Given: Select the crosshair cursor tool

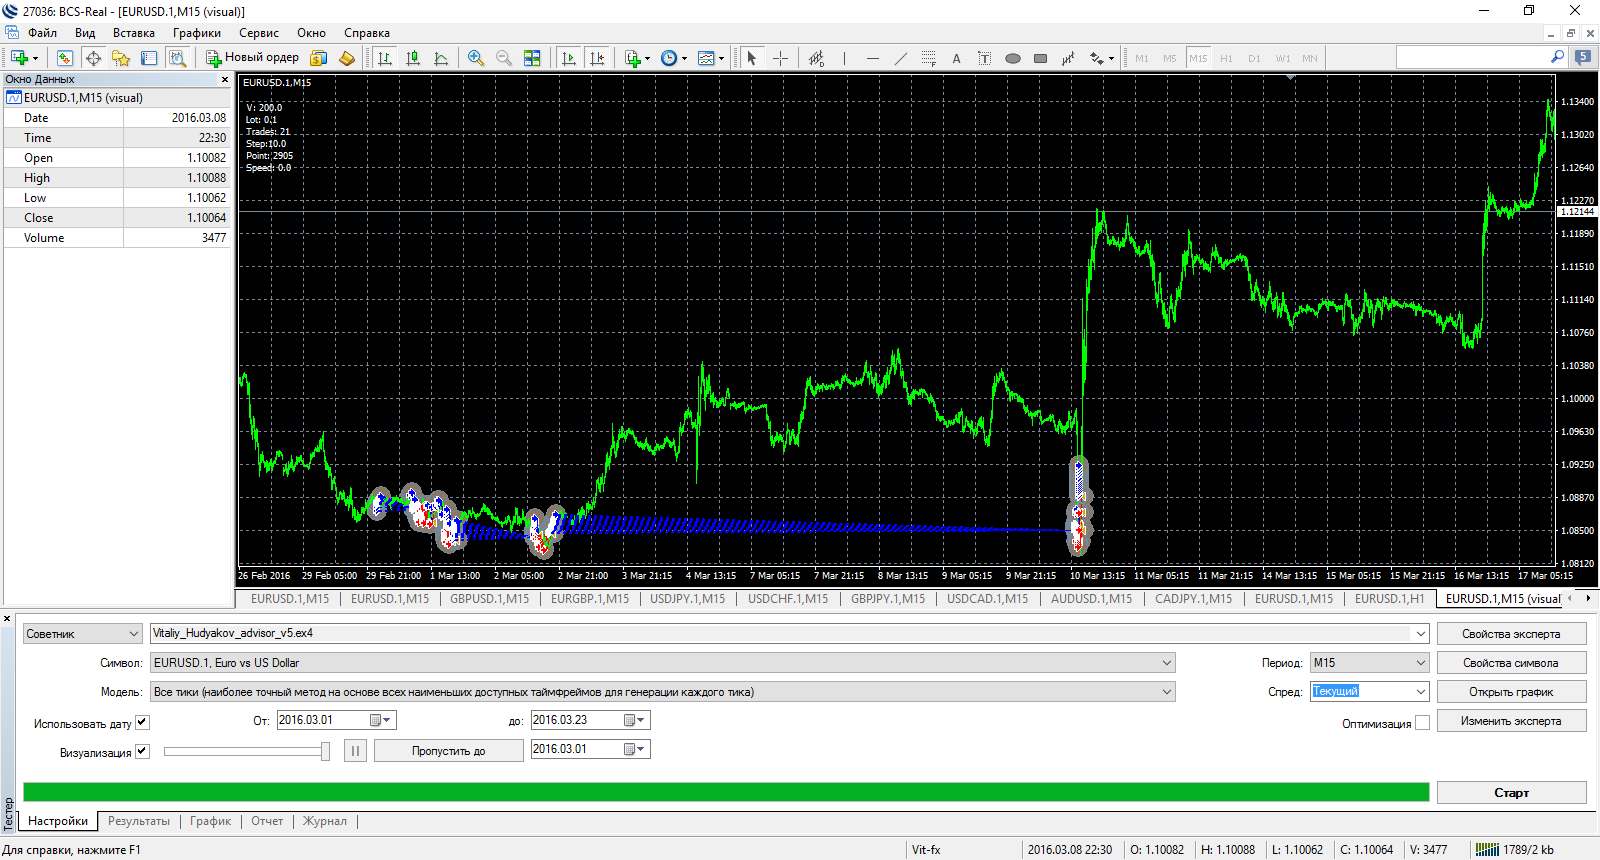Looking at the screenshot, I should click(780, 58).
